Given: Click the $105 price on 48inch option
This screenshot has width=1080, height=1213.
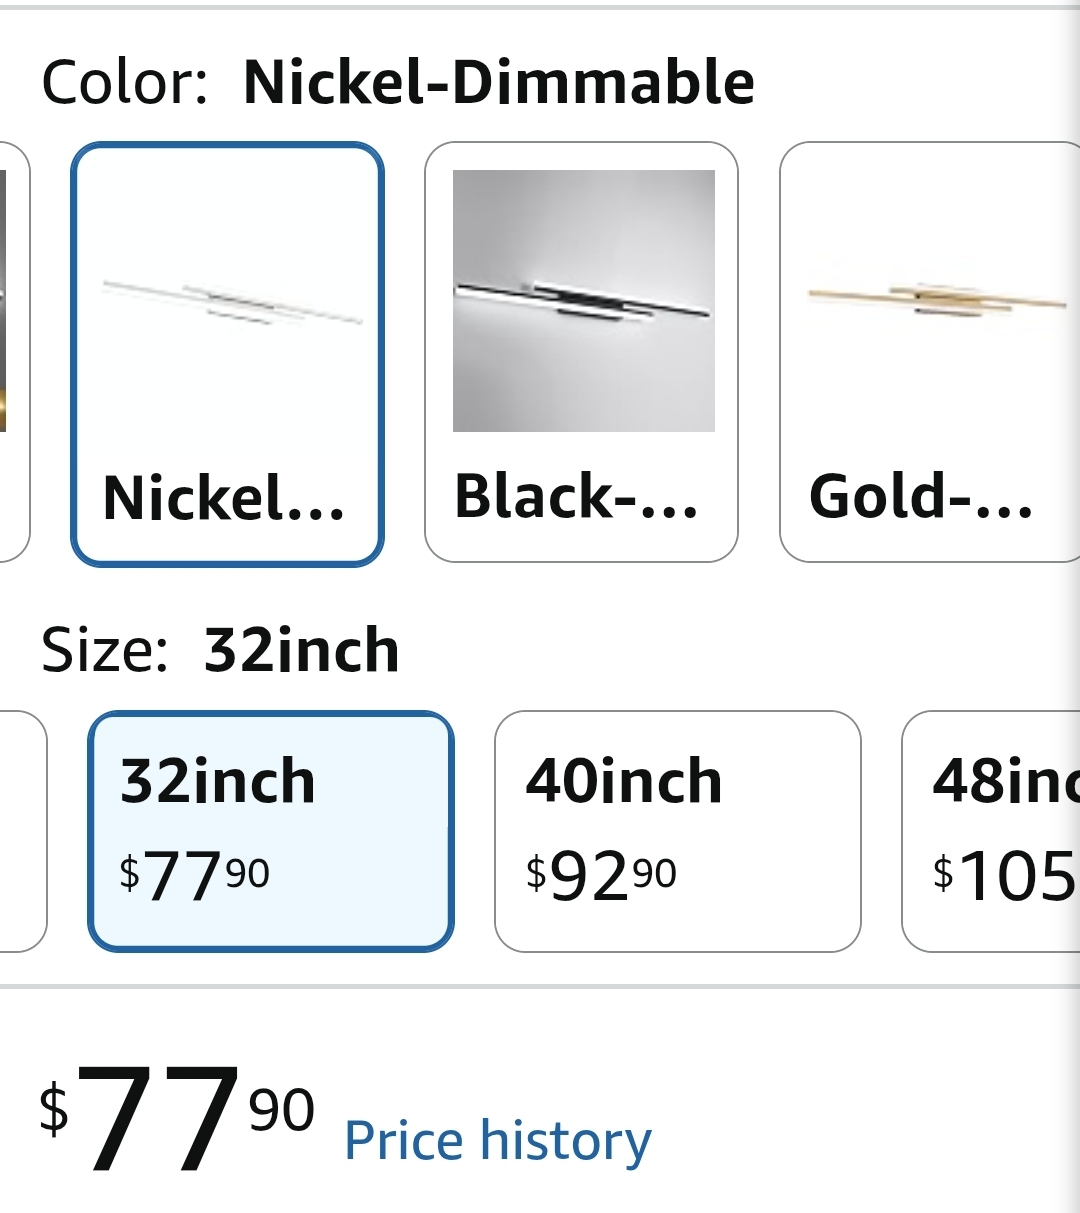Looking at the screenshot, I should pos(1005,876).
